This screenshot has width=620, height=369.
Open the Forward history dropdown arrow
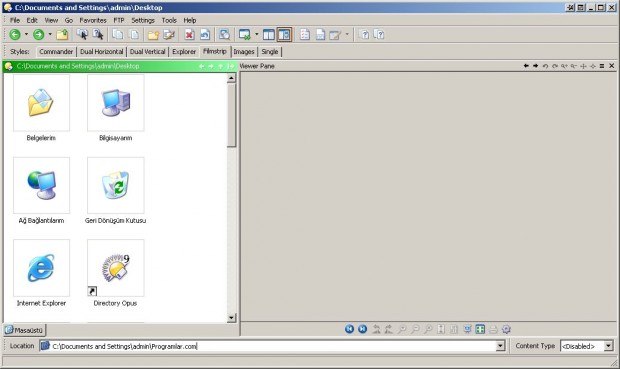50,34
